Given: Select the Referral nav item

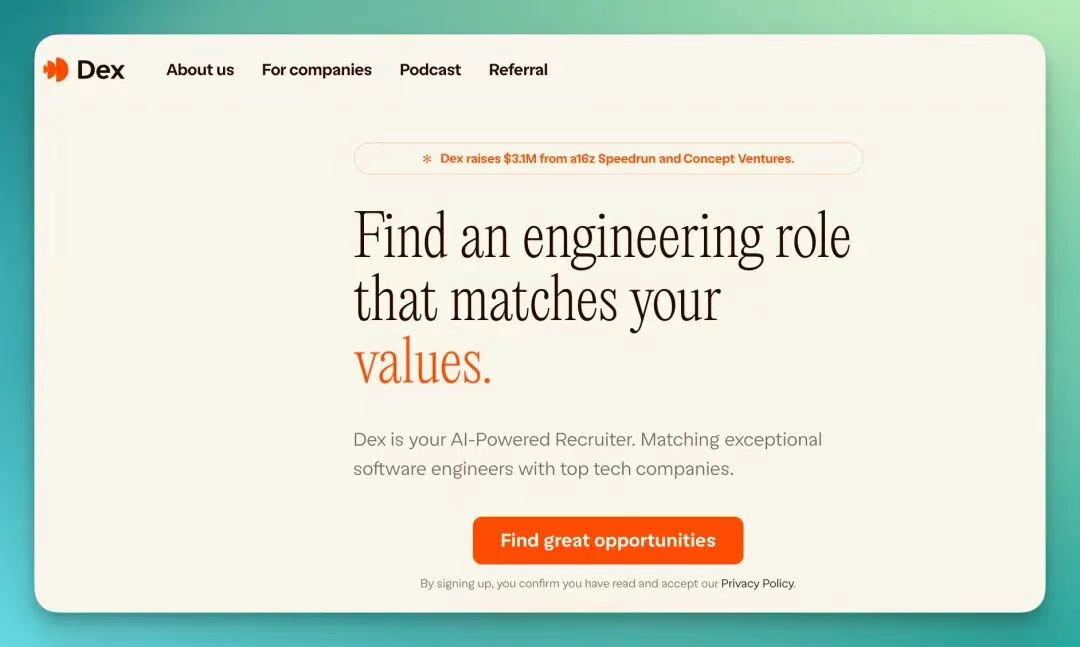Looking at the screenshot, I should pyautogui.click(x=518, y=70).
